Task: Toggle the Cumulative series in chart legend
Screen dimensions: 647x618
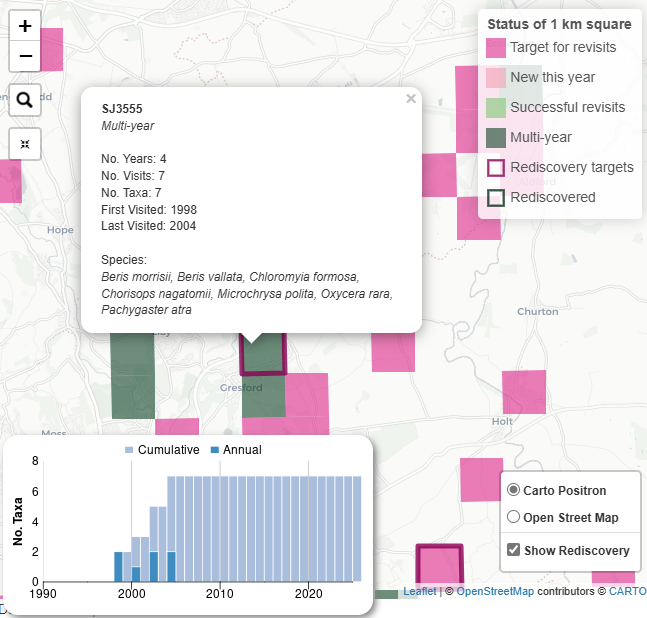Action: coord(162,450)
